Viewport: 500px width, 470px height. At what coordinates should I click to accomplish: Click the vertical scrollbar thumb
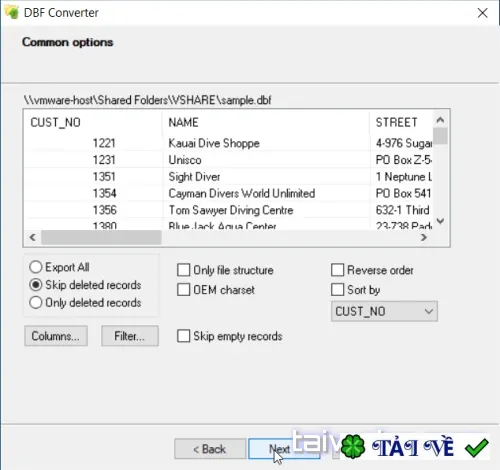440,136
